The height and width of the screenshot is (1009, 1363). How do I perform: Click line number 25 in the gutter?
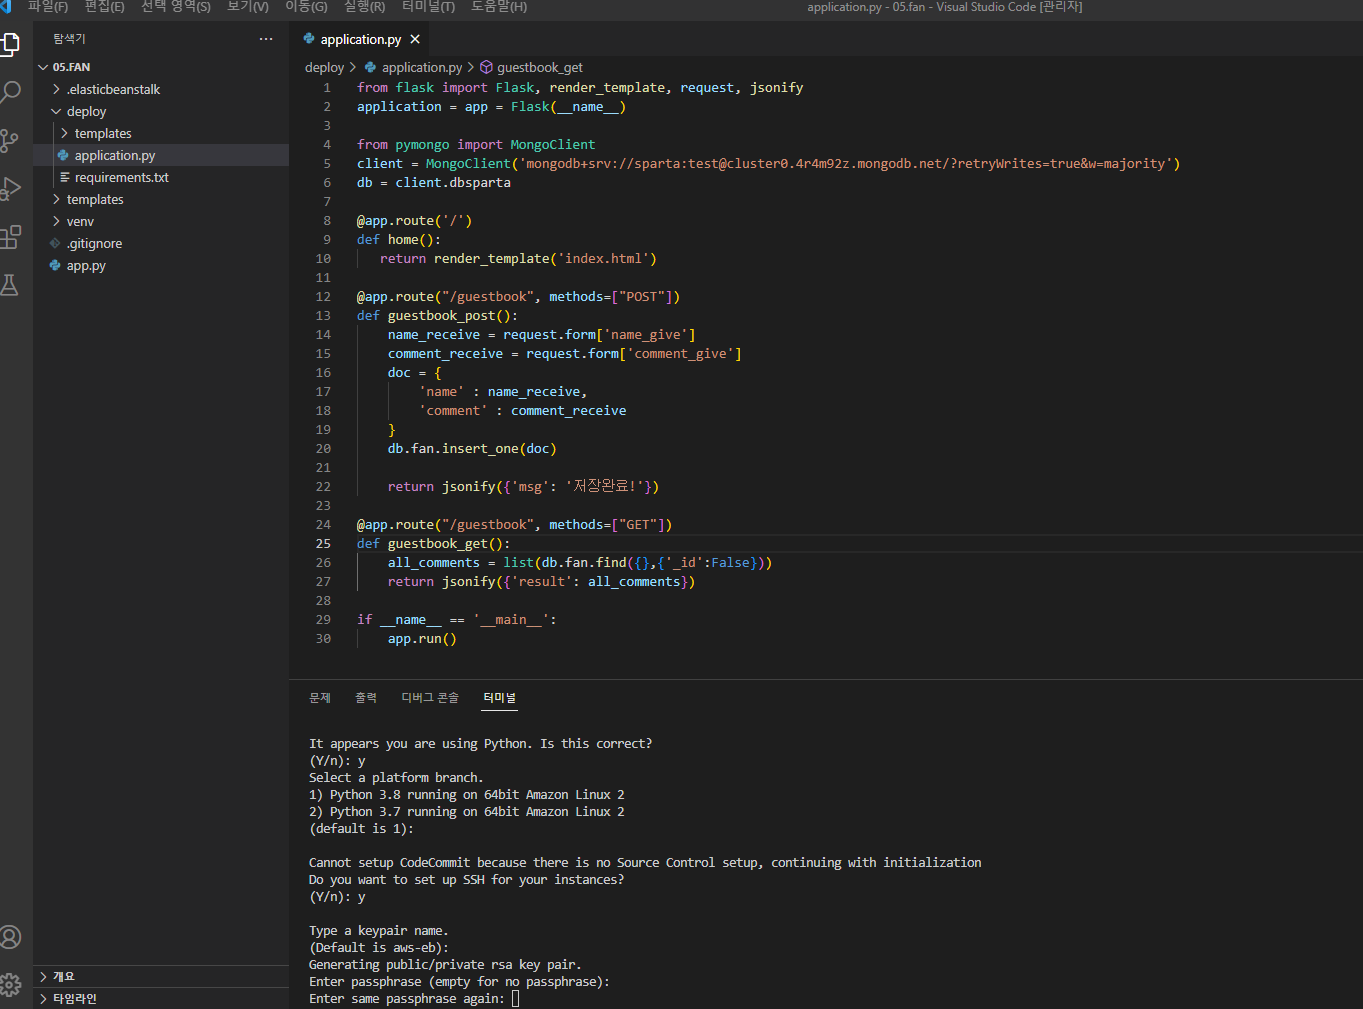pyautogui.click(x=323, y=544)
